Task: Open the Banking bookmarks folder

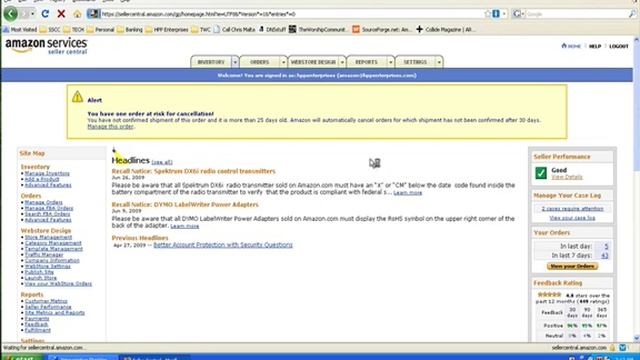Action: [130, 29]
